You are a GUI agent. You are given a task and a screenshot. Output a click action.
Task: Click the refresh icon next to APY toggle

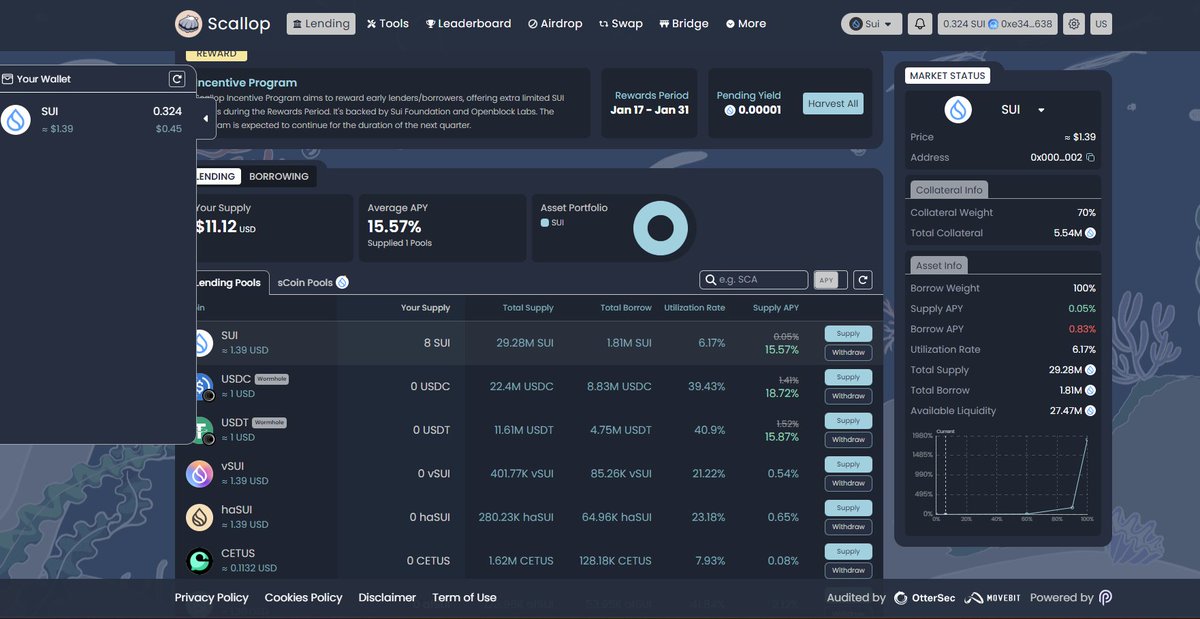(863, 280)
